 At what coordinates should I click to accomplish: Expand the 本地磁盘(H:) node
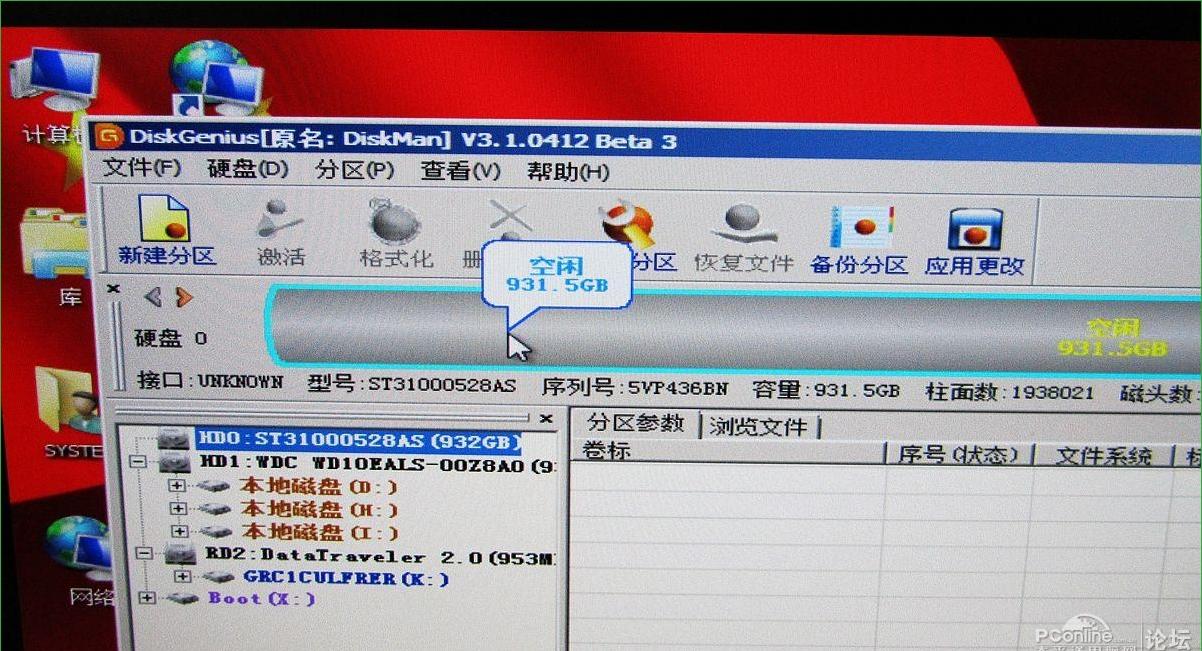(178, 509)
